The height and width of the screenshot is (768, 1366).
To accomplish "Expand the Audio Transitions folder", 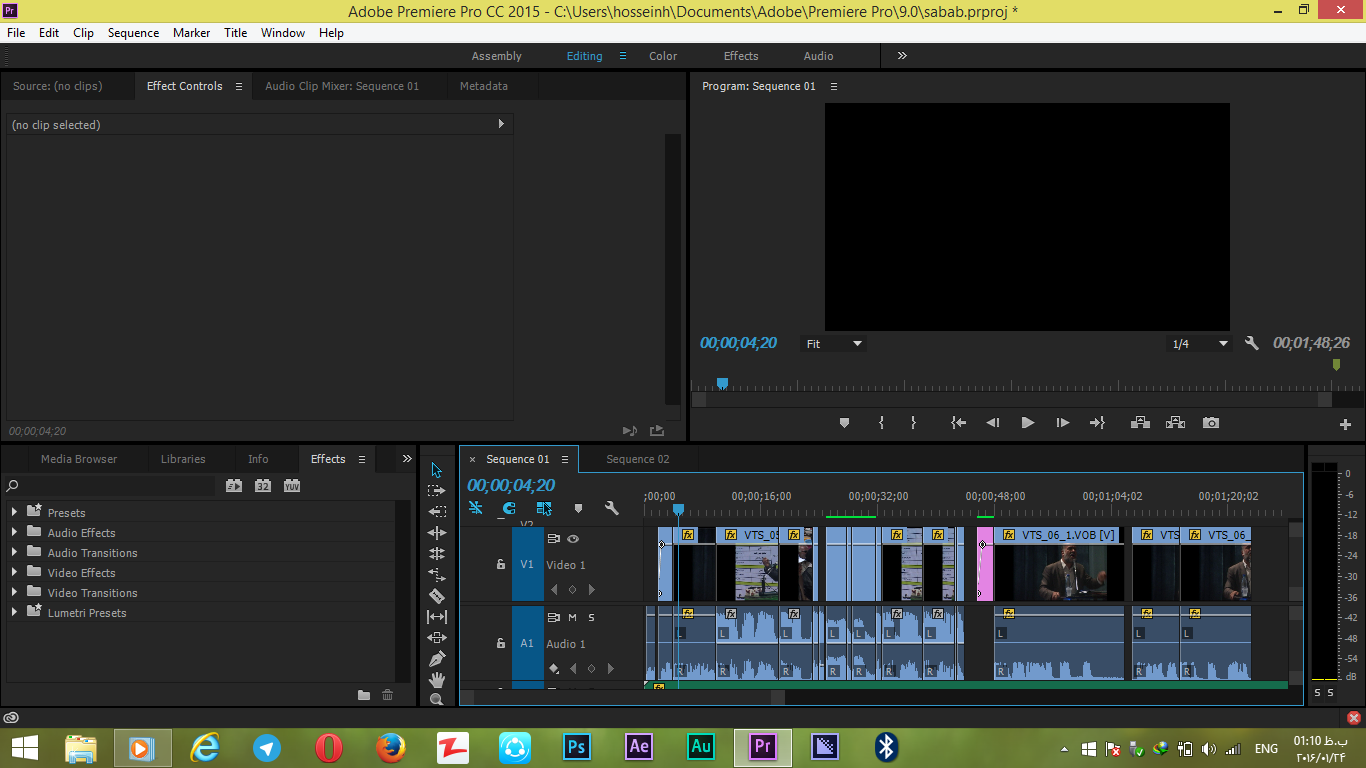I will (14, 552).
